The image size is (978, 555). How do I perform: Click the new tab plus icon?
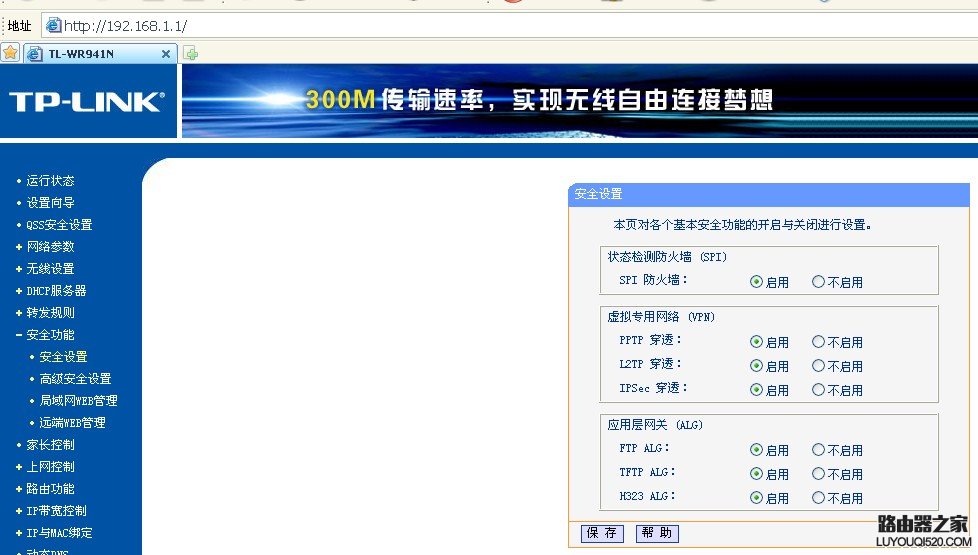191,54
